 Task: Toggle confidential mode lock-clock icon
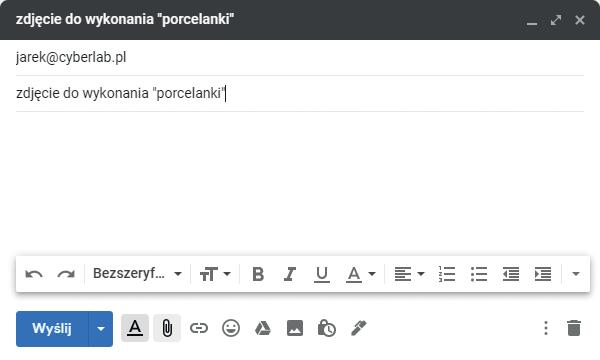click(x=327, y=328)
